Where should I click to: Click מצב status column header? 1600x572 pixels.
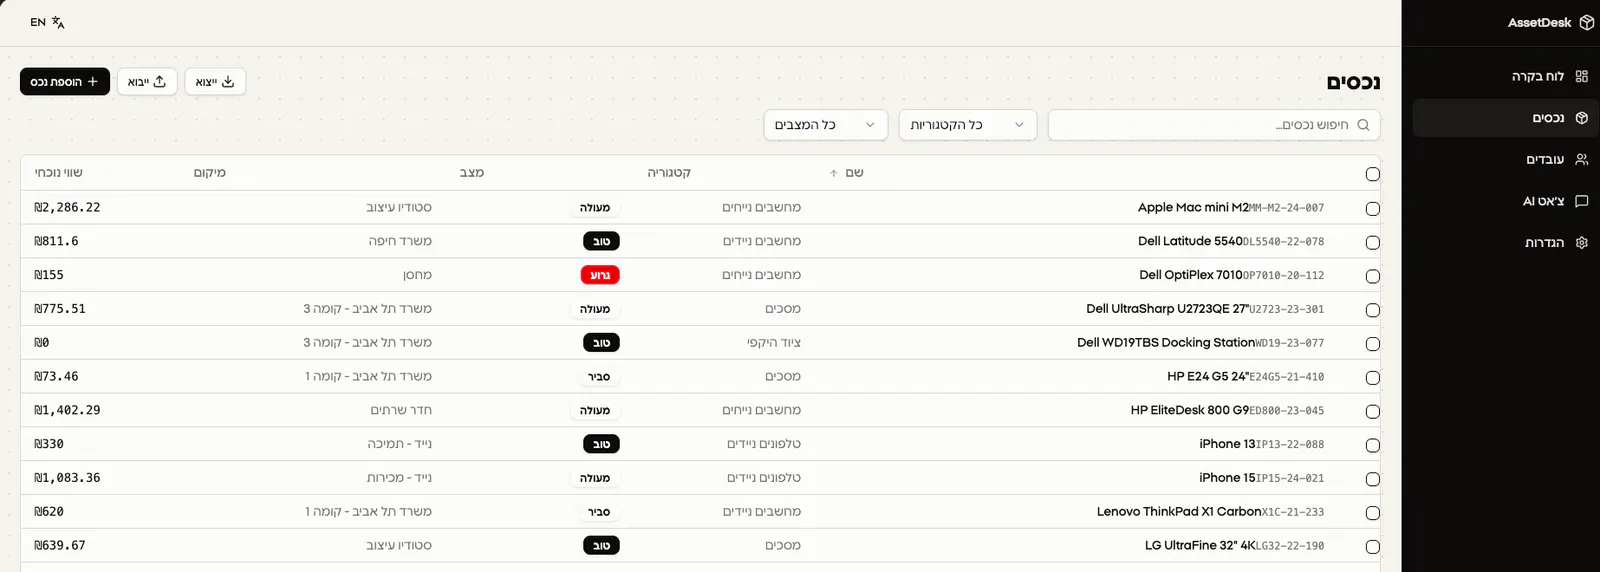point(472,173)
